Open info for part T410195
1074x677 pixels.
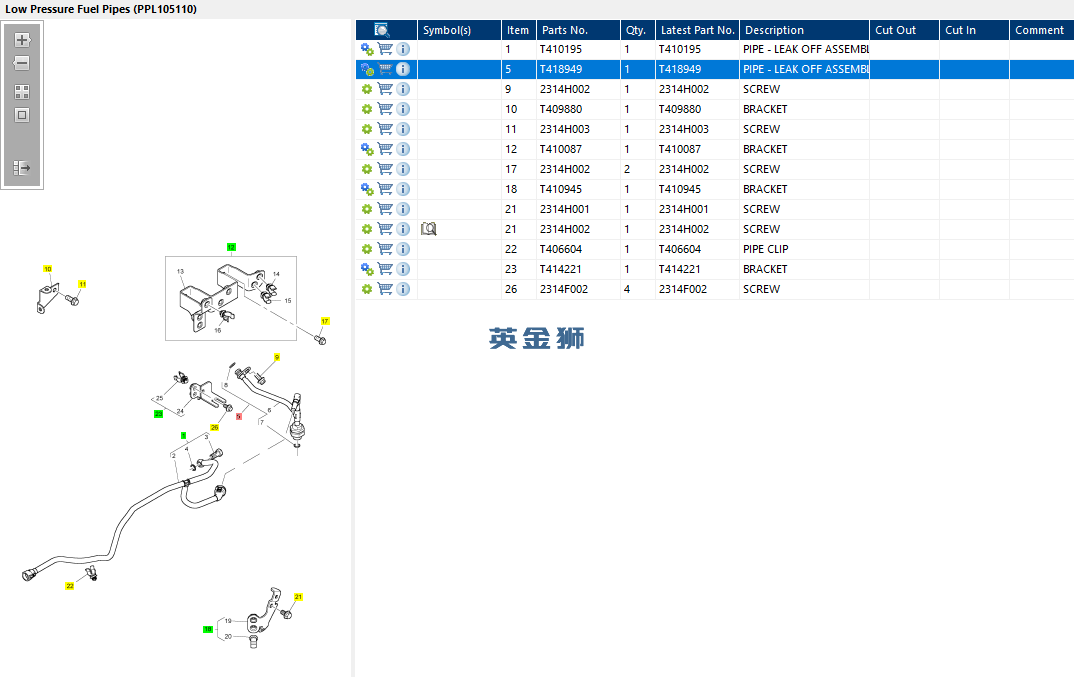click(x=403, y=49)
